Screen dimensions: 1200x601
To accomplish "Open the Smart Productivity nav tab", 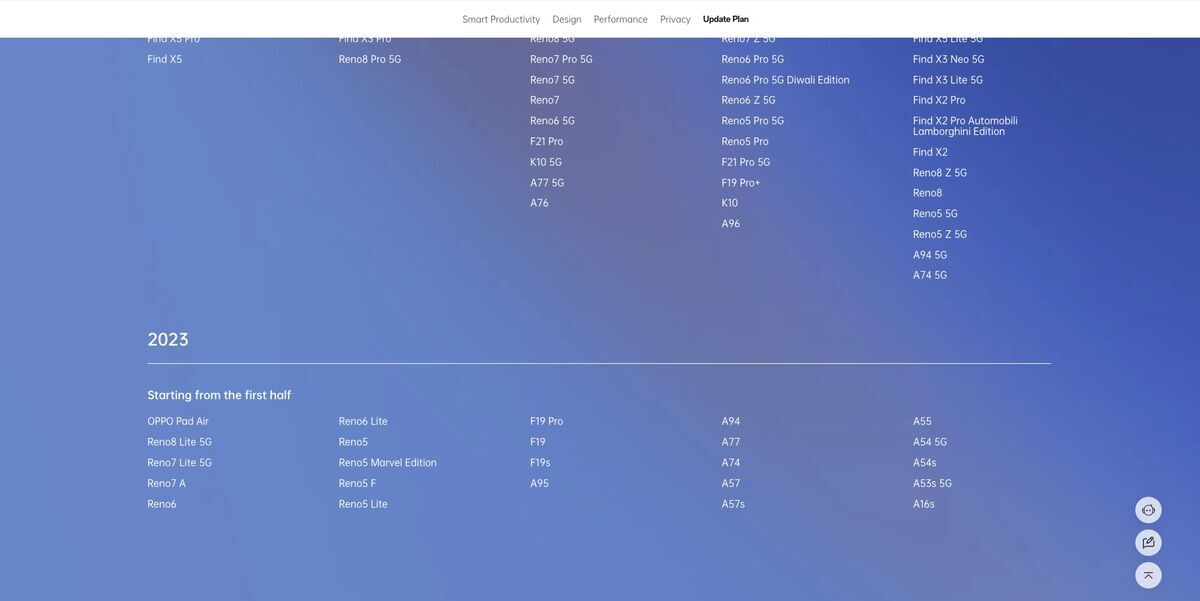I will (501, 19).
